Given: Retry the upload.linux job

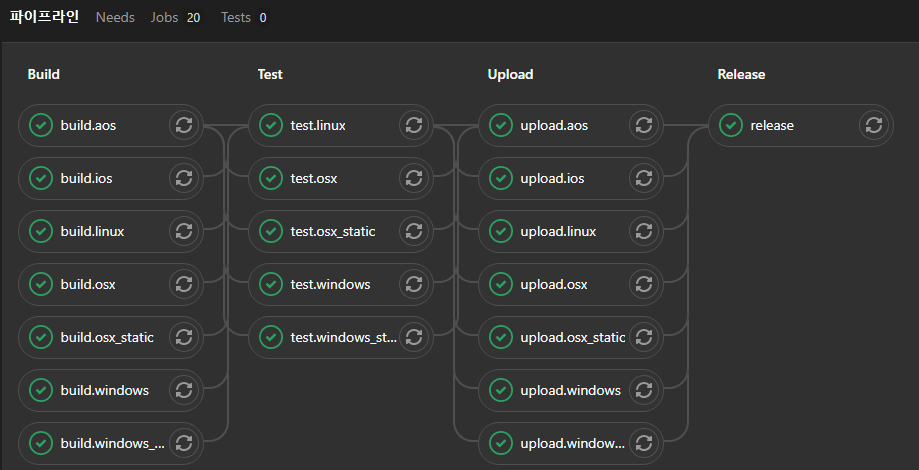Looking at the screenshot, I should click(x=644, y=231).
